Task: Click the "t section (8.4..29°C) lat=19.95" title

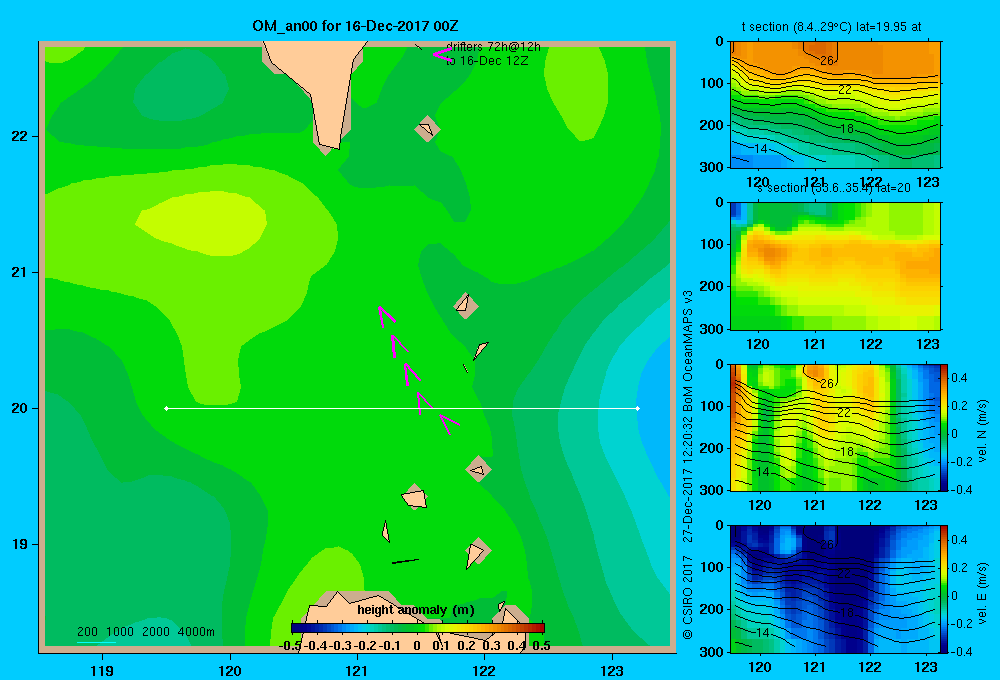Action: [831, 27]
